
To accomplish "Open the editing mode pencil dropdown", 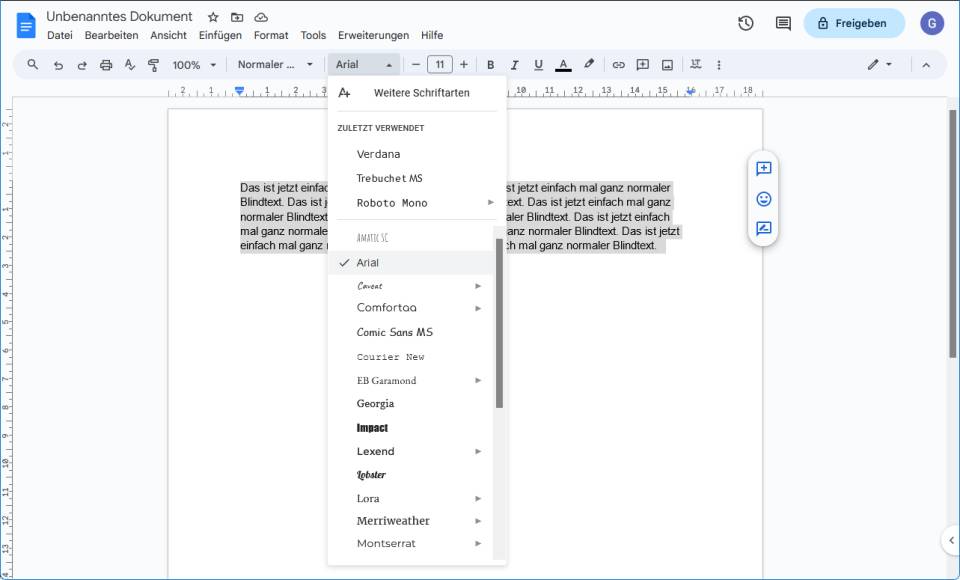I will (x=880, y=64).
